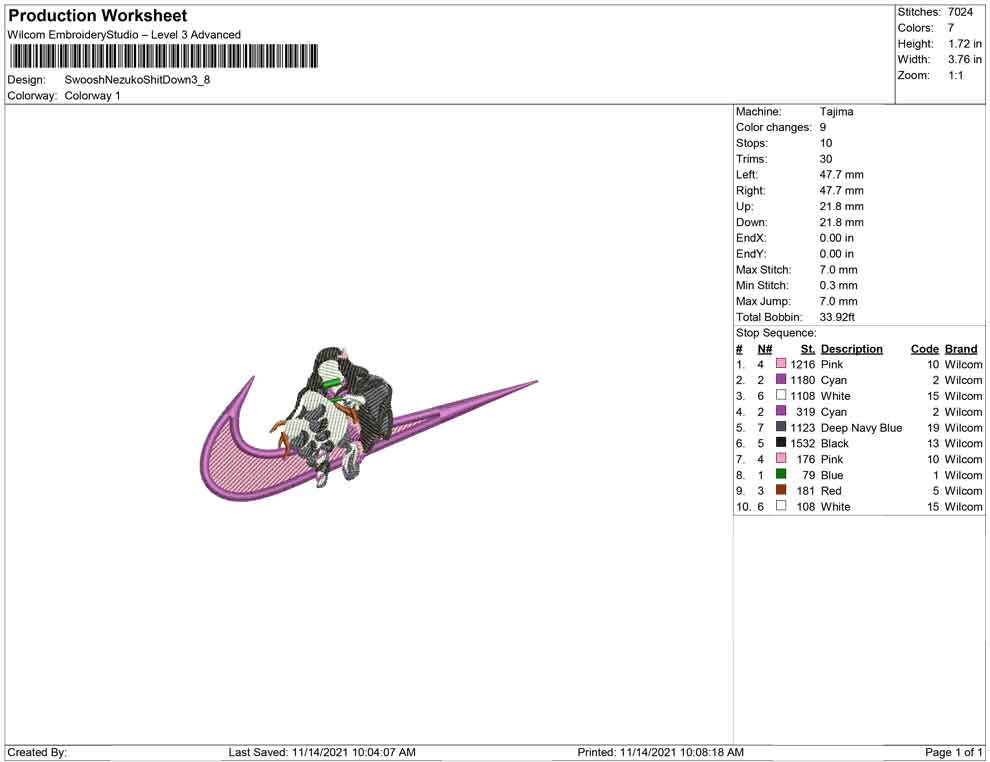
Task: Click the white swatch in stop row 10
Action: 781,506
